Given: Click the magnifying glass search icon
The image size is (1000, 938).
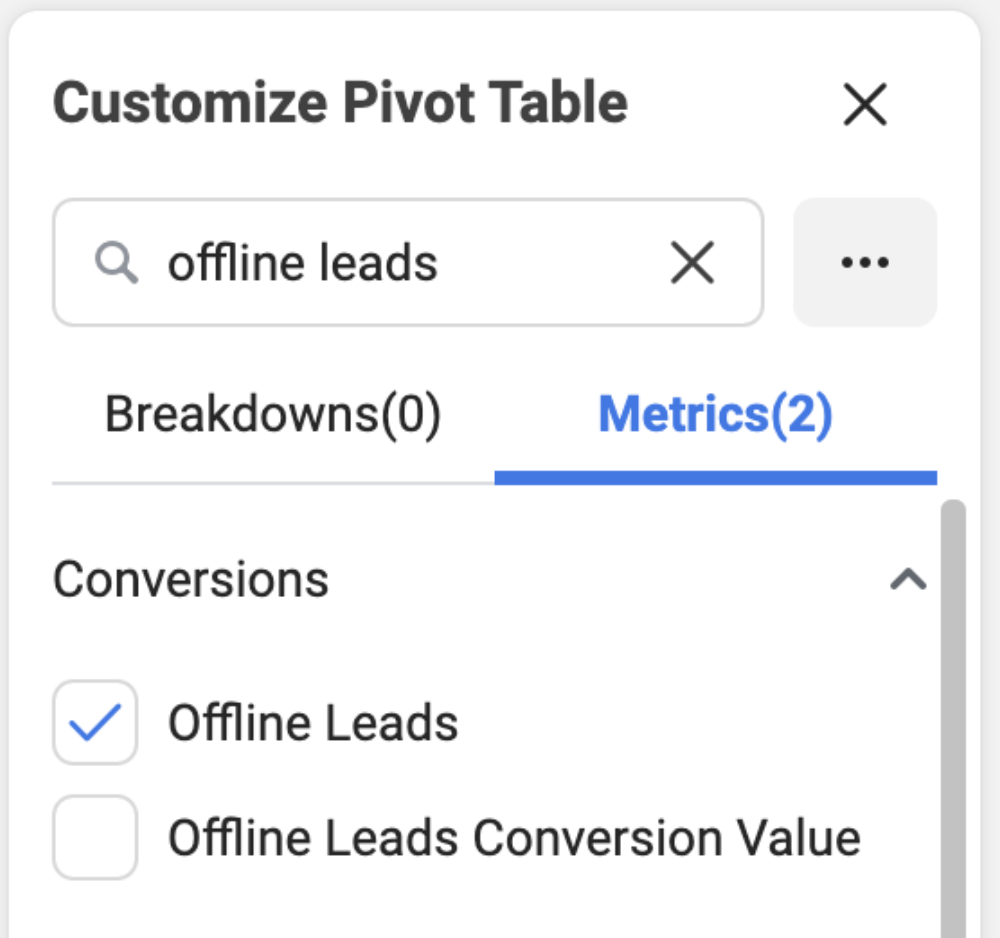Looking at the screenshot, I should point(116,262).
